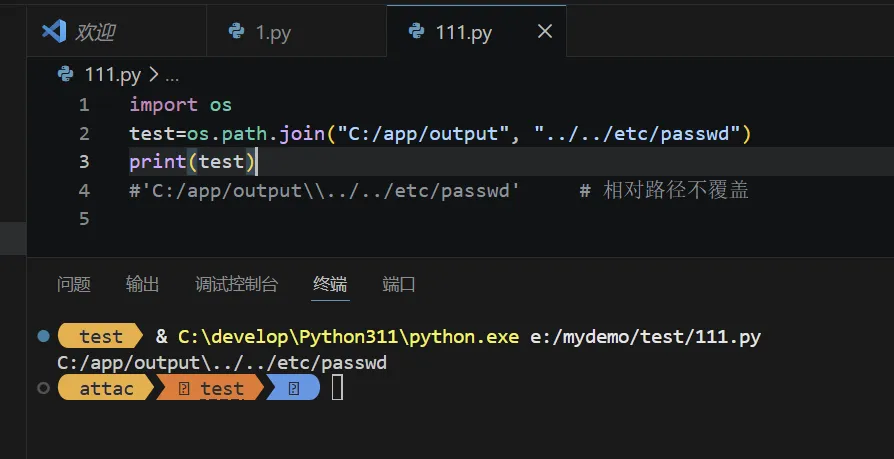Click line number 3 in the gutter
This screenshot has width=894, height=459.
(84, 162)
